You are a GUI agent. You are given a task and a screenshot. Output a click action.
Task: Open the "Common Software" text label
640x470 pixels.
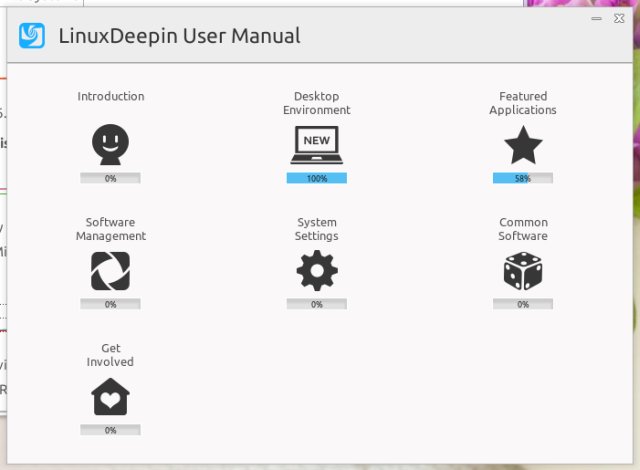(522, 229)
